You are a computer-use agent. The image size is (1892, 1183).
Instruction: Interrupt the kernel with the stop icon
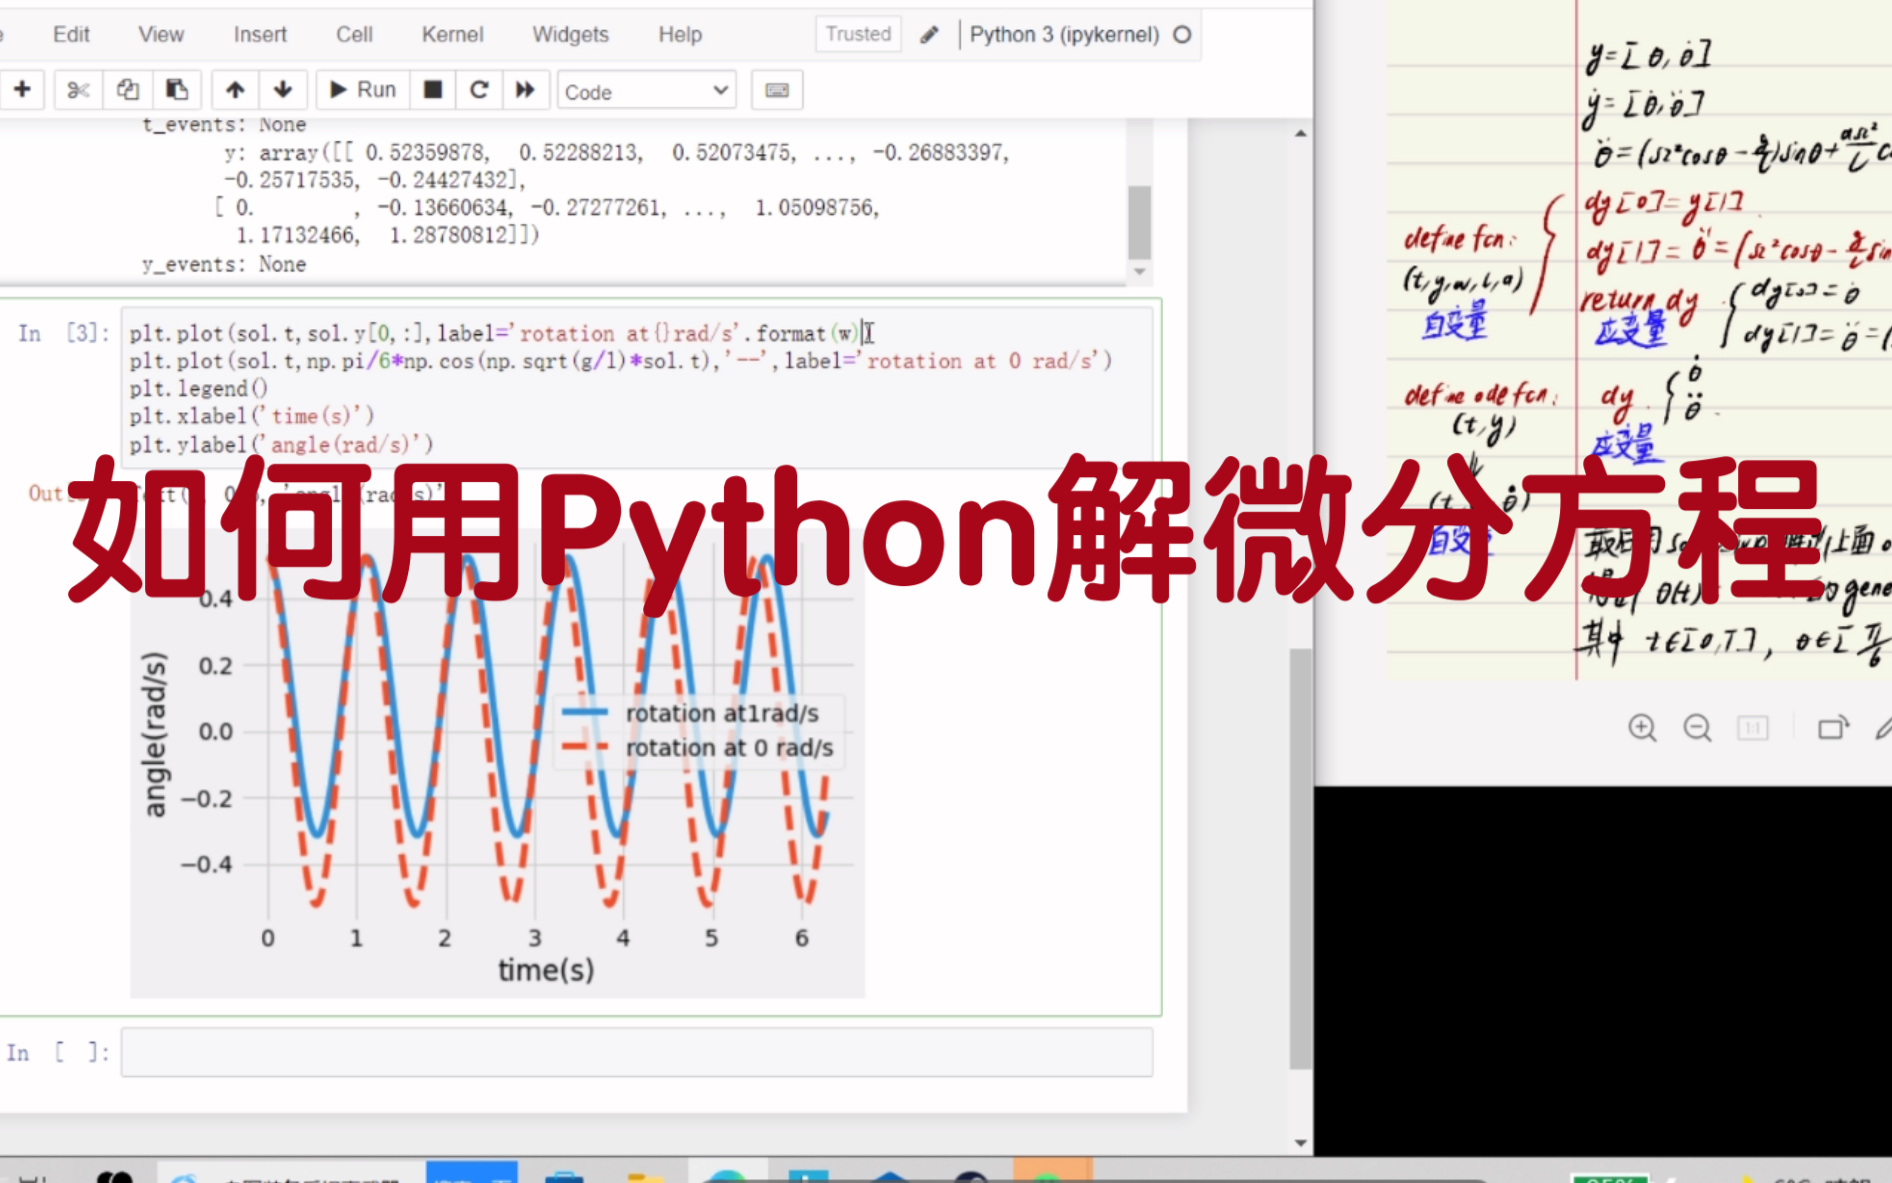tap(433, 90)
